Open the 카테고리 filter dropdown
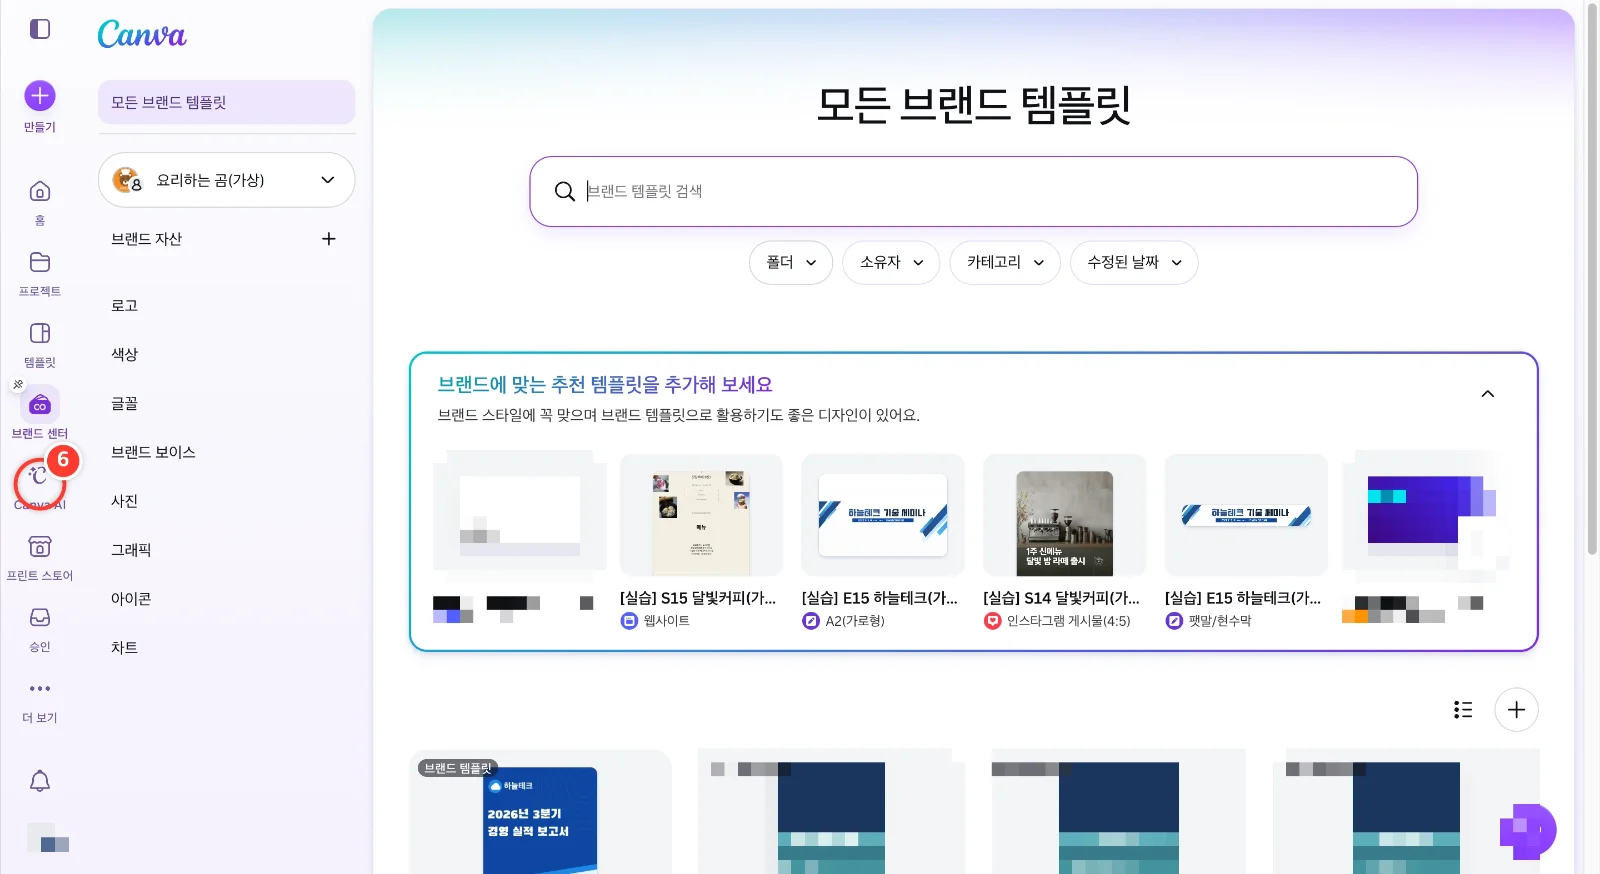The height and width of the screenshot is (874, 1600). pos(1005,262)
